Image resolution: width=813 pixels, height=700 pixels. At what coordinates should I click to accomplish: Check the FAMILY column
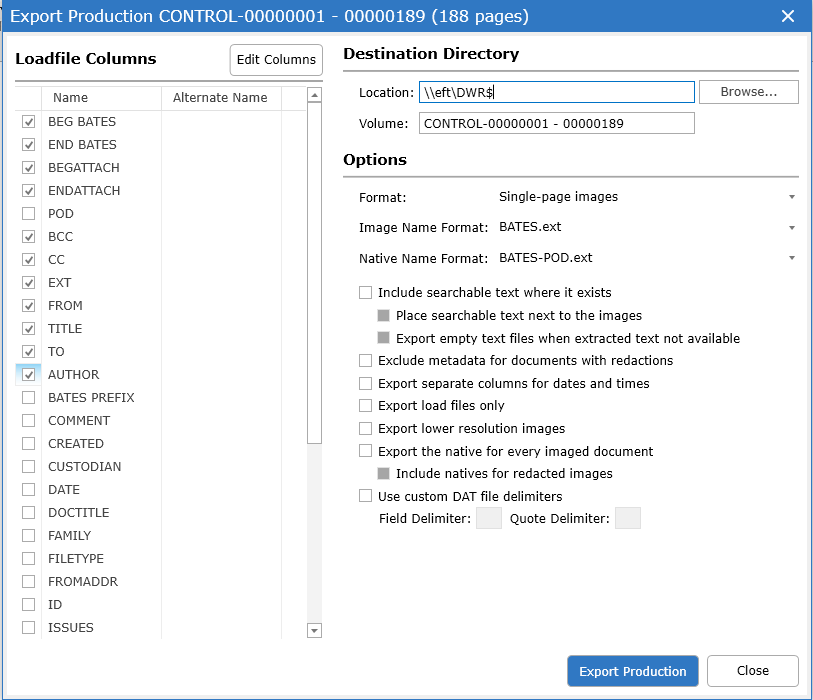[29, 536]
